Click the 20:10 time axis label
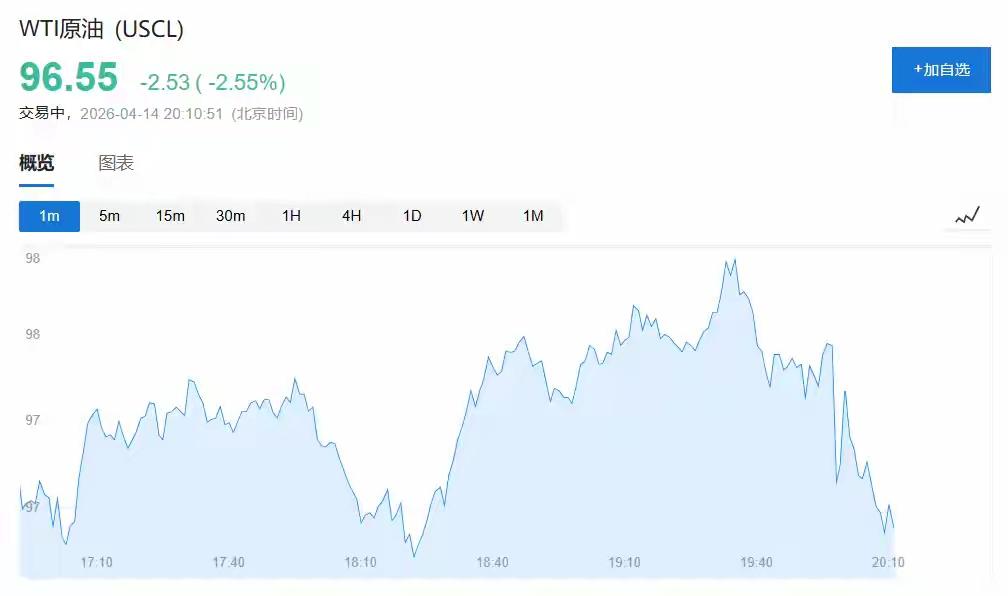1008x596 pixels. [x=888, y=563]
